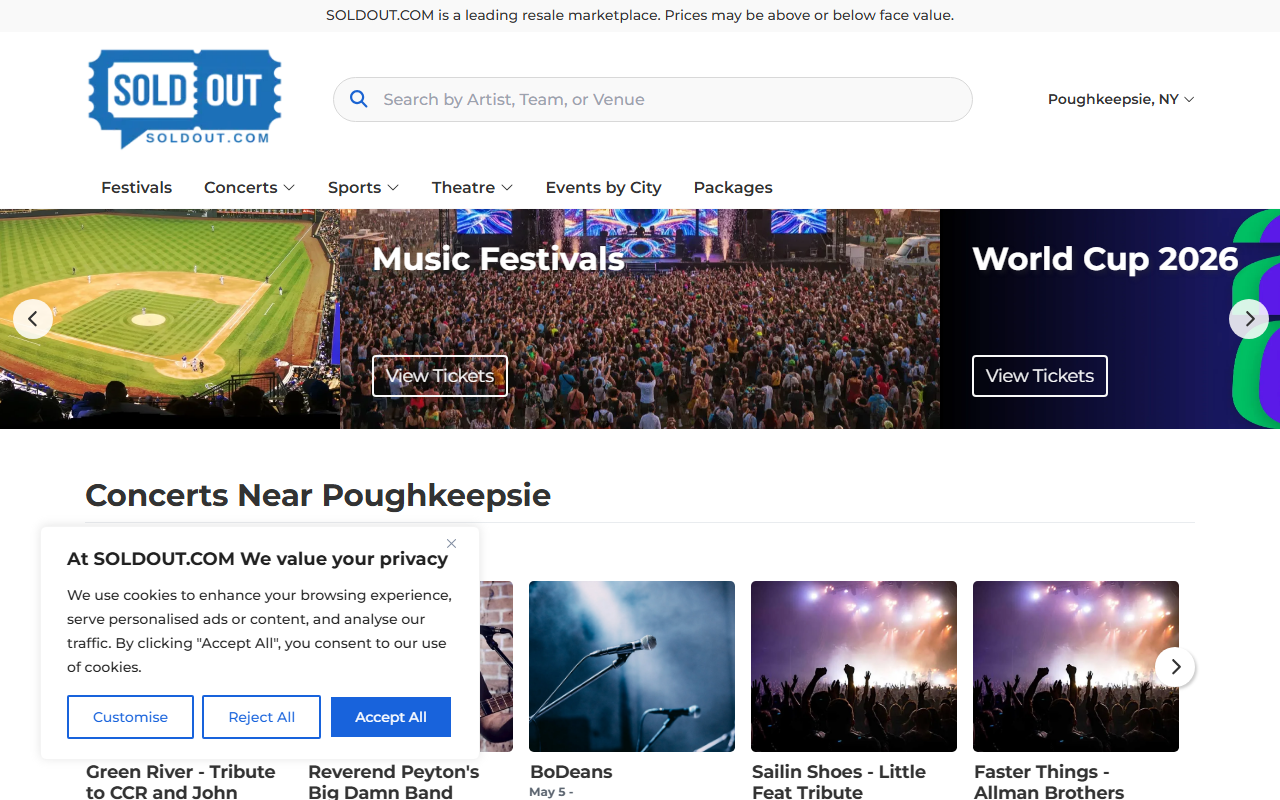
Task: Customise cookie preferences
Action: [x=130, y=717]
